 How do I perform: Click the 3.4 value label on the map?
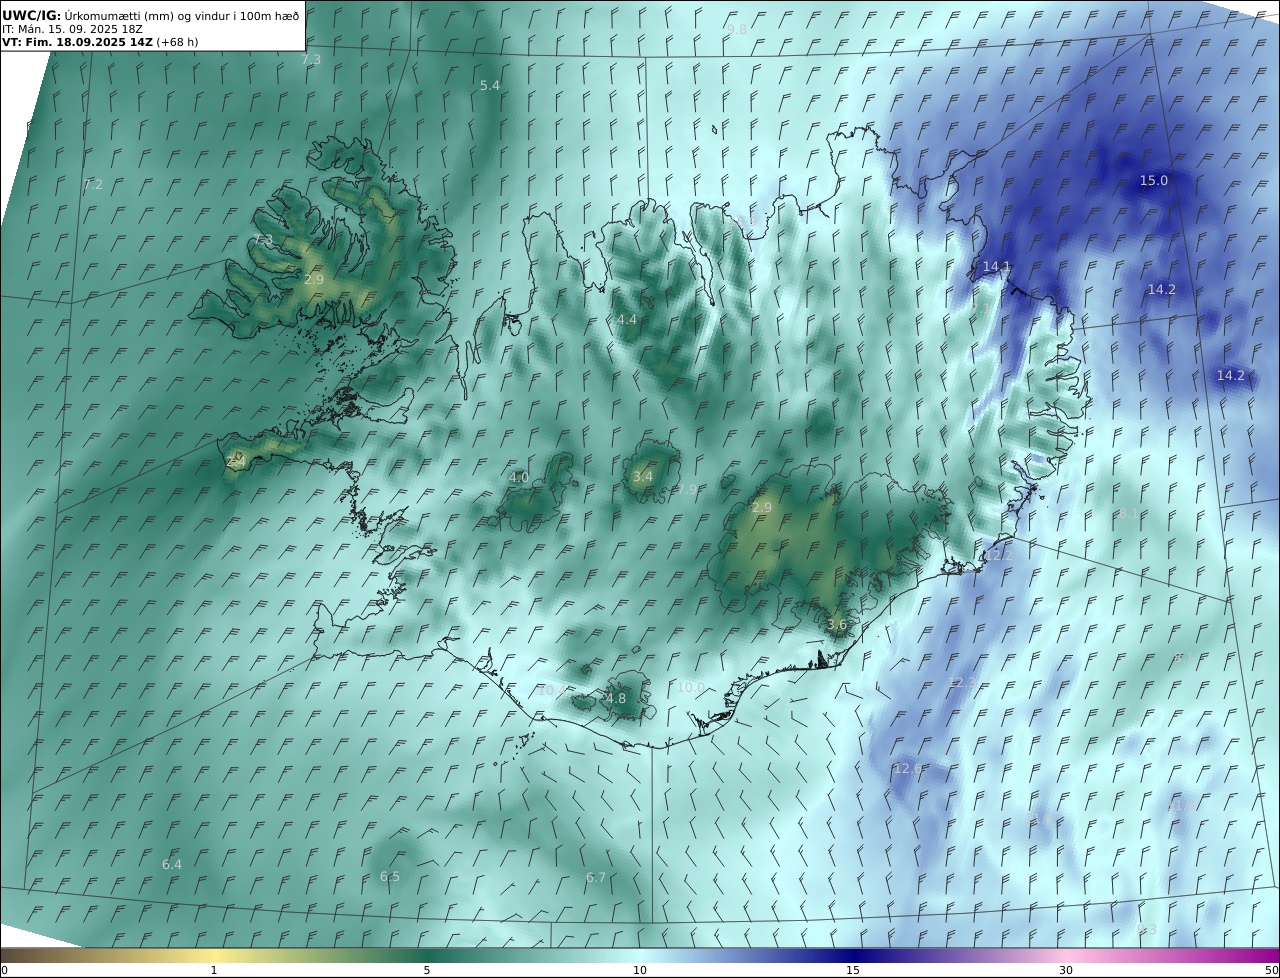(643, 477)
